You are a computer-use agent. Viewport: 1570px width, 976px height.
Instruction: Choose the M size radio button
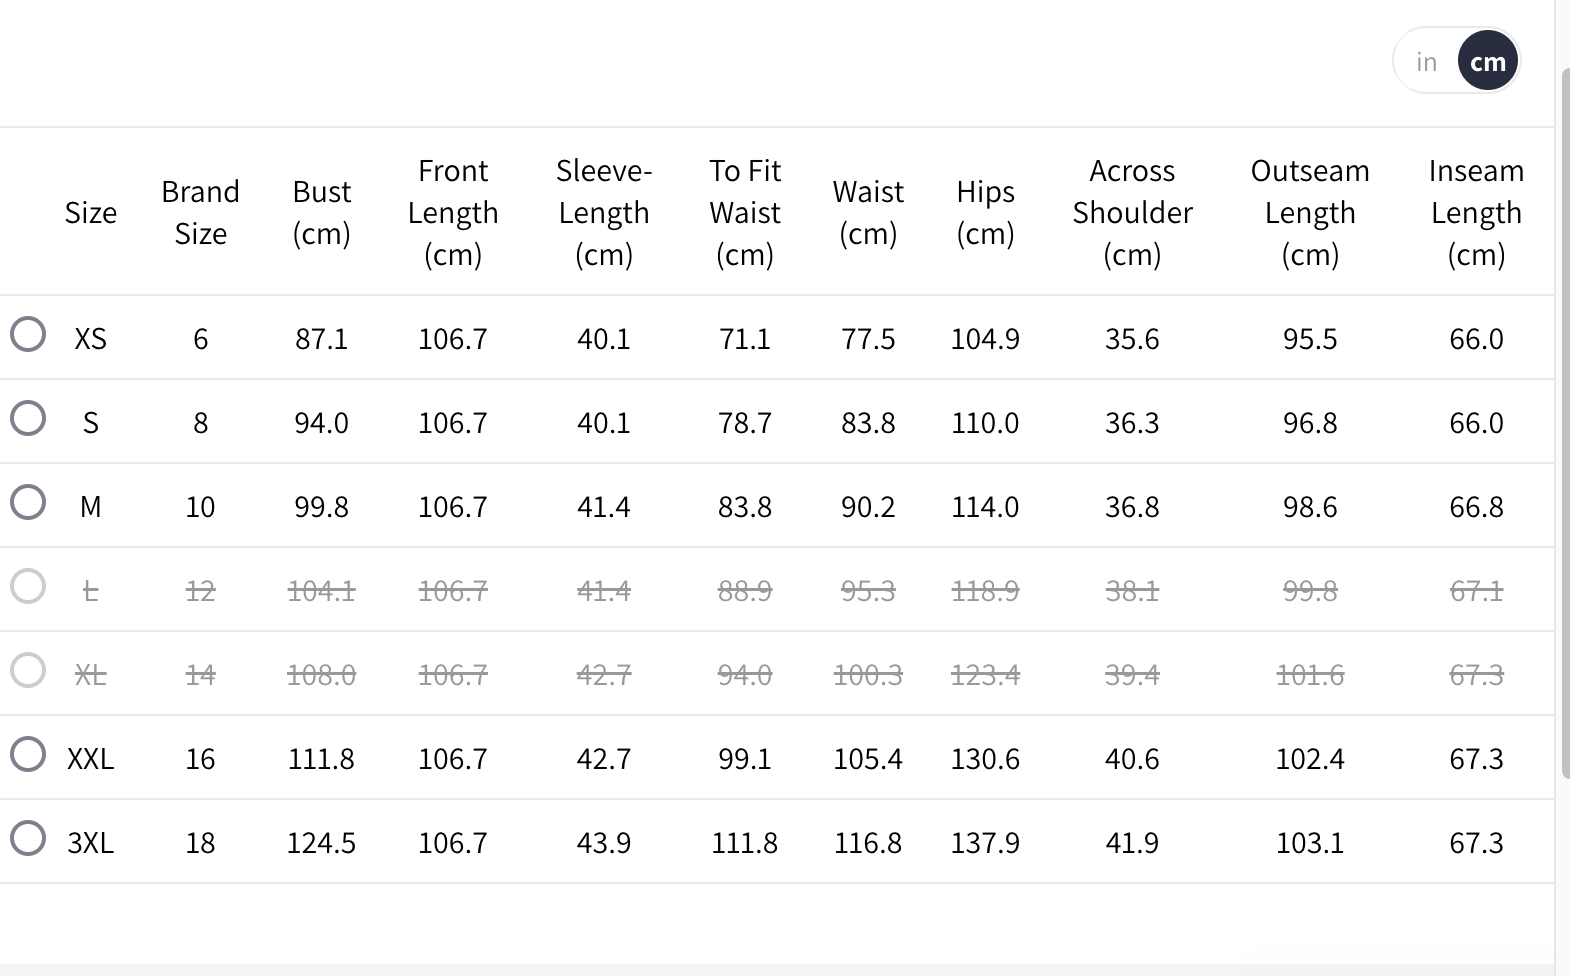[x=28, y=502]
